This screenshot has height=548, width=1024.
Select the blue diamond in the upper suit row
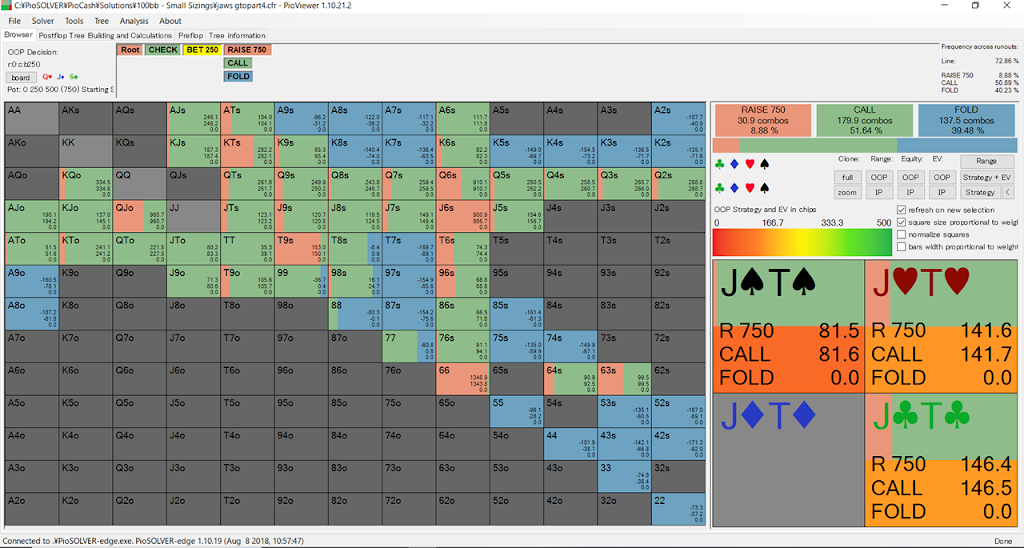pos(734,165)
